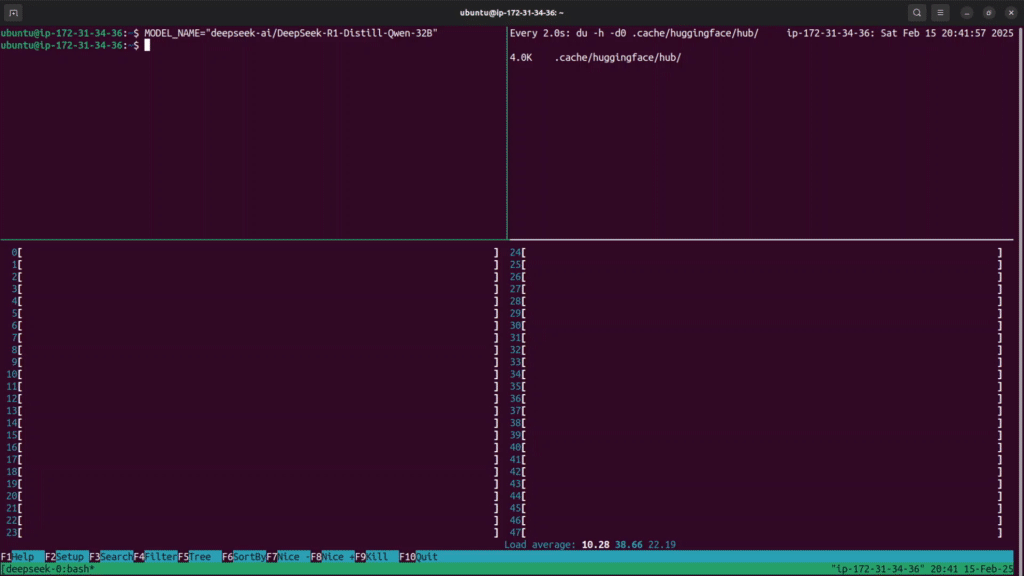Click the CPU 12 meter bar
The image size is (1024, 576).
pyautogui.click(x=253, y=398)
